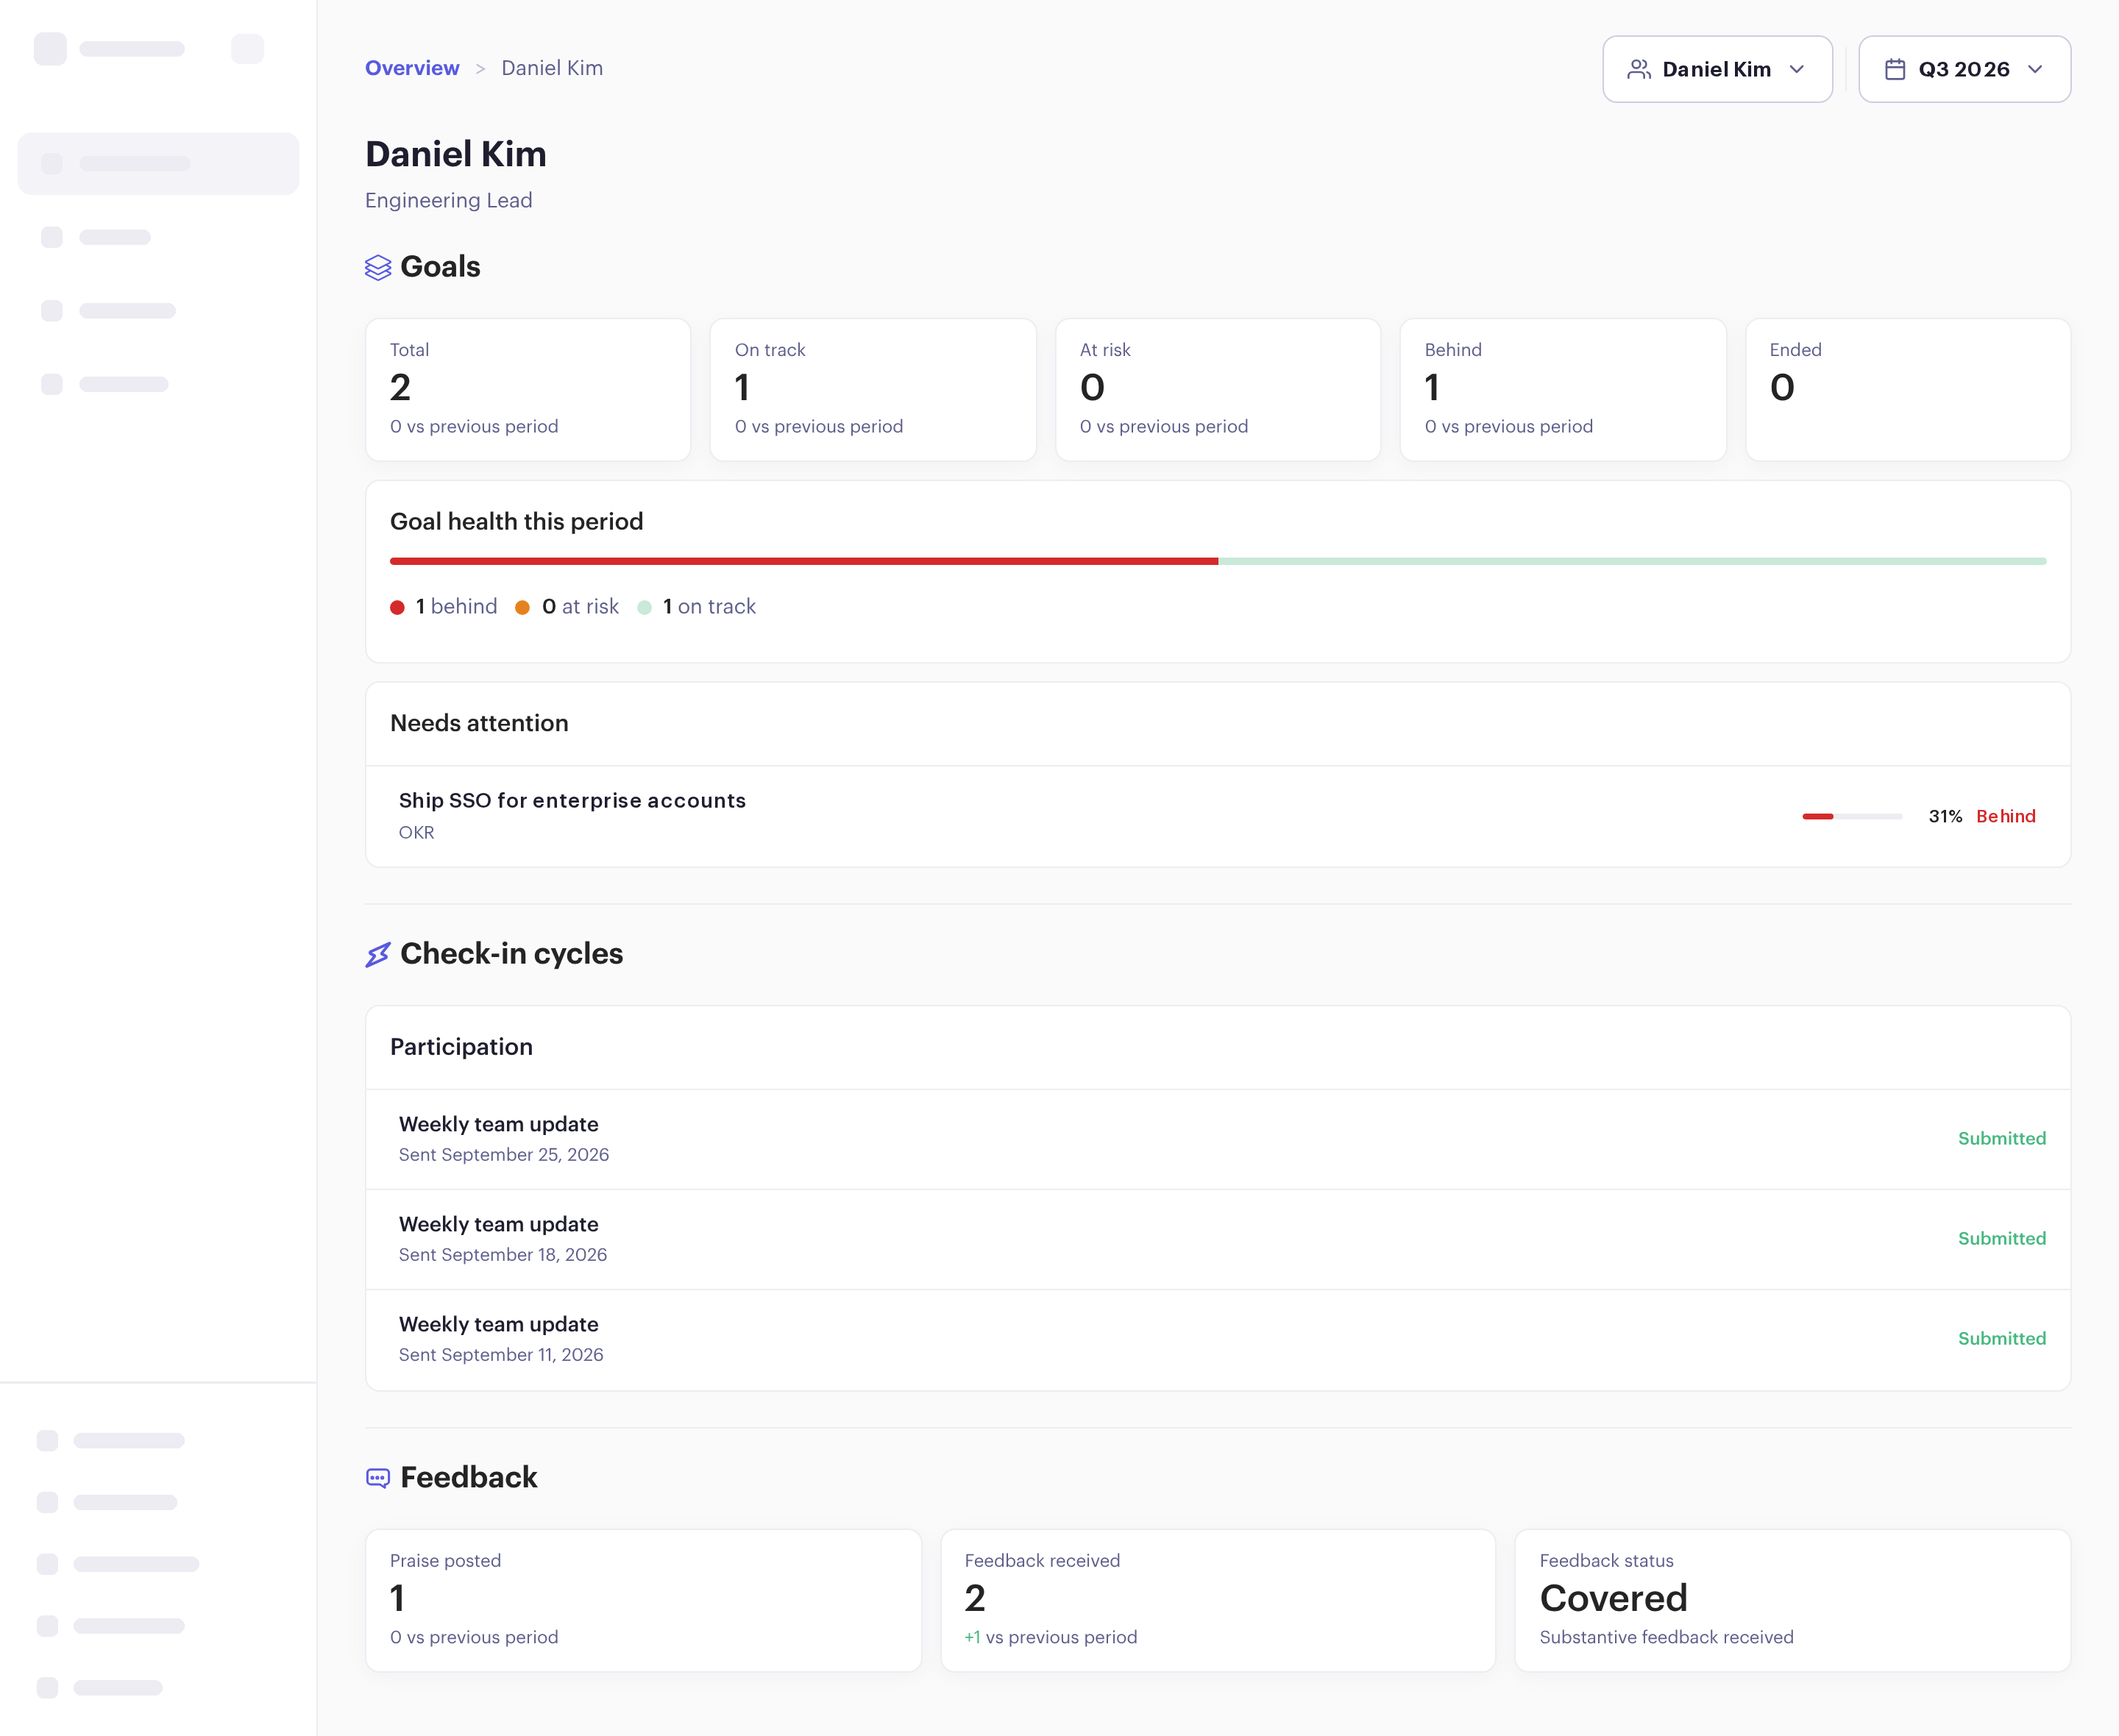Screen dimensions: 2119x1736
Task: Click the Check-in cycles icon
Action: coord(378,955)
